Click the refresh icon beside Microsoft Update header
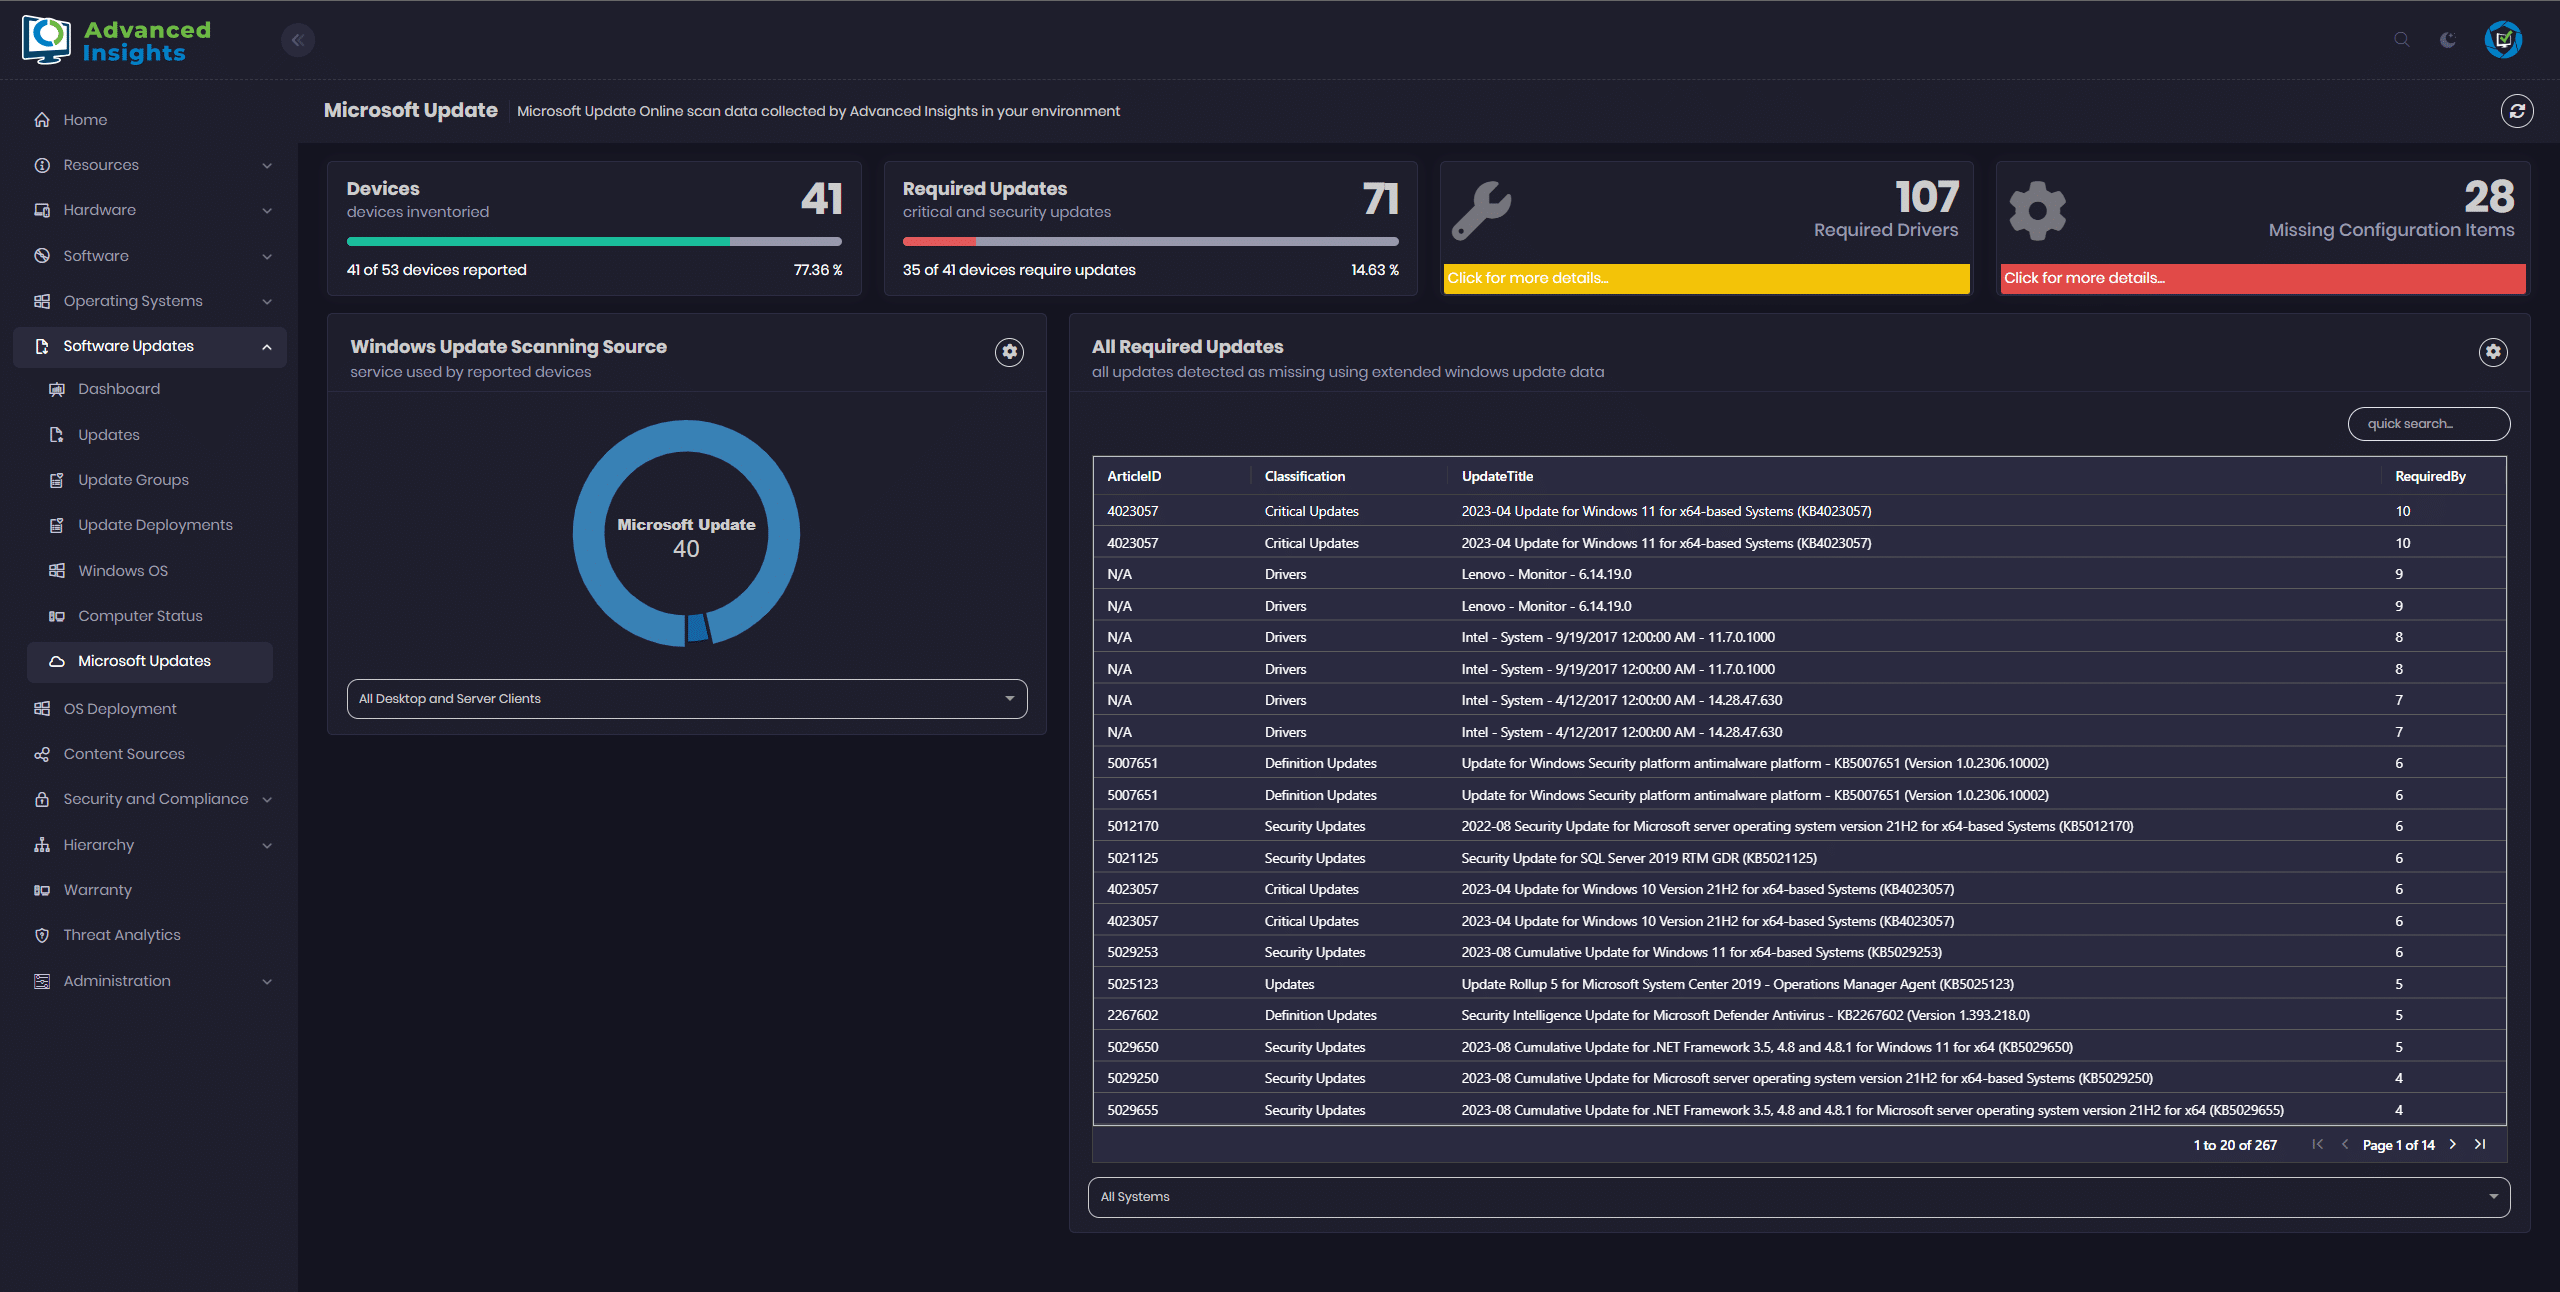2560x1292 pixels. tap(2517, 111)
